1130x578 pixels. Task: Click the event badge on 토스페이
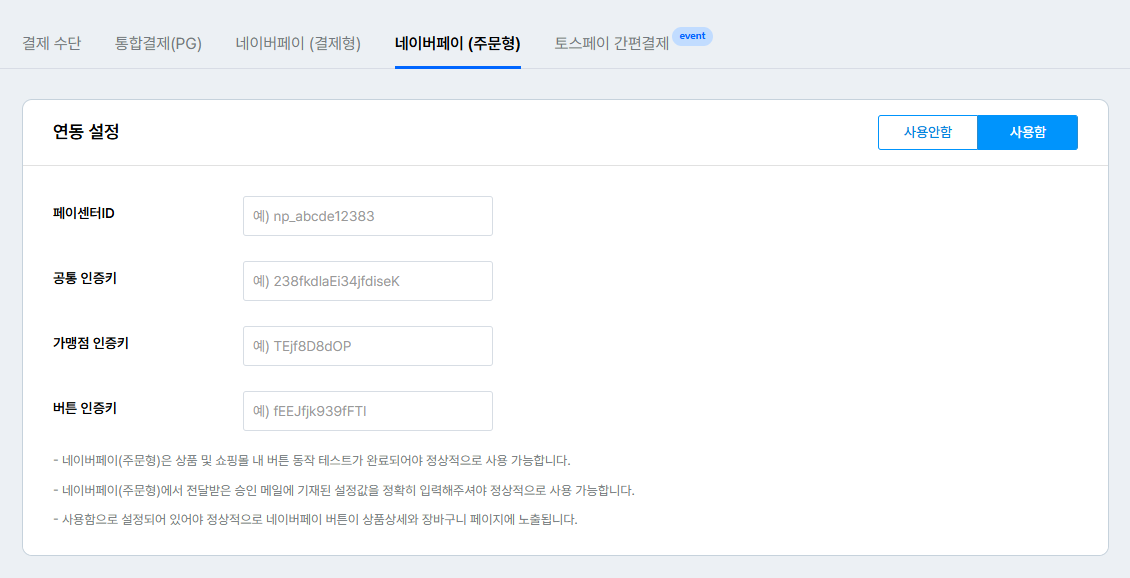coord(692,36)
